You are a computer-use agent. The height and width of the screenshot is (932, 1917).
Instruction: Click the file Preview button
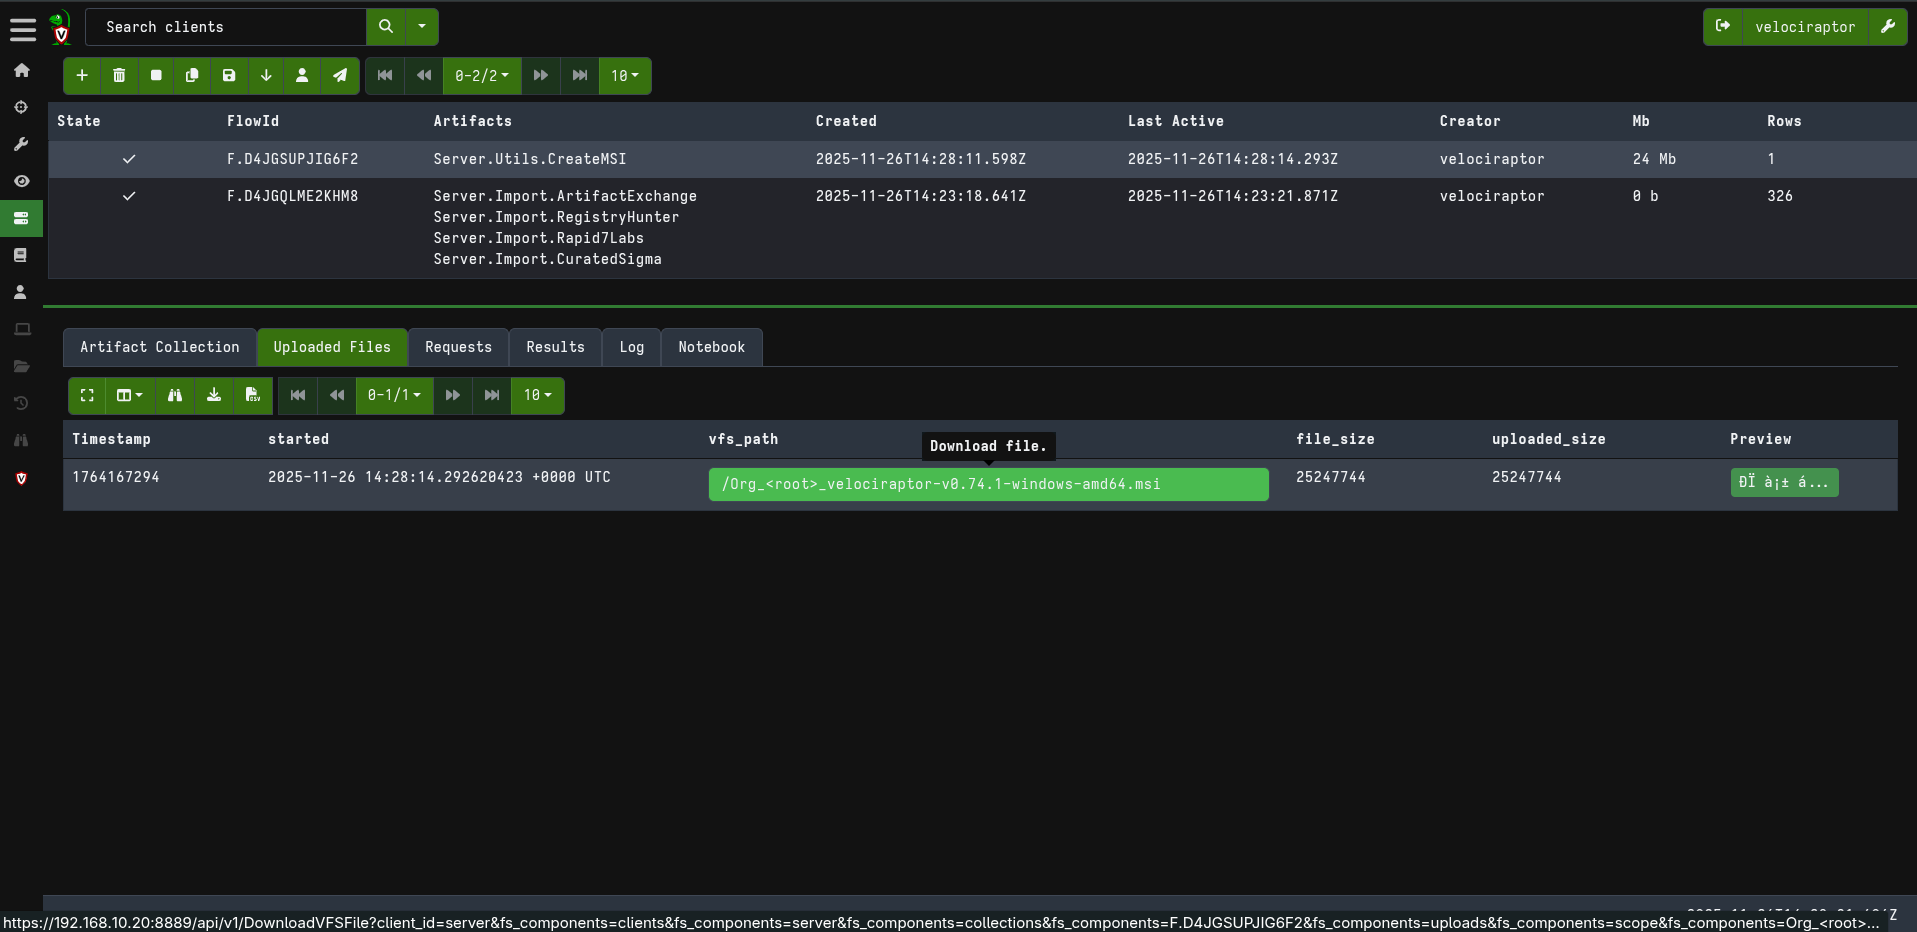coord(1783,483)
